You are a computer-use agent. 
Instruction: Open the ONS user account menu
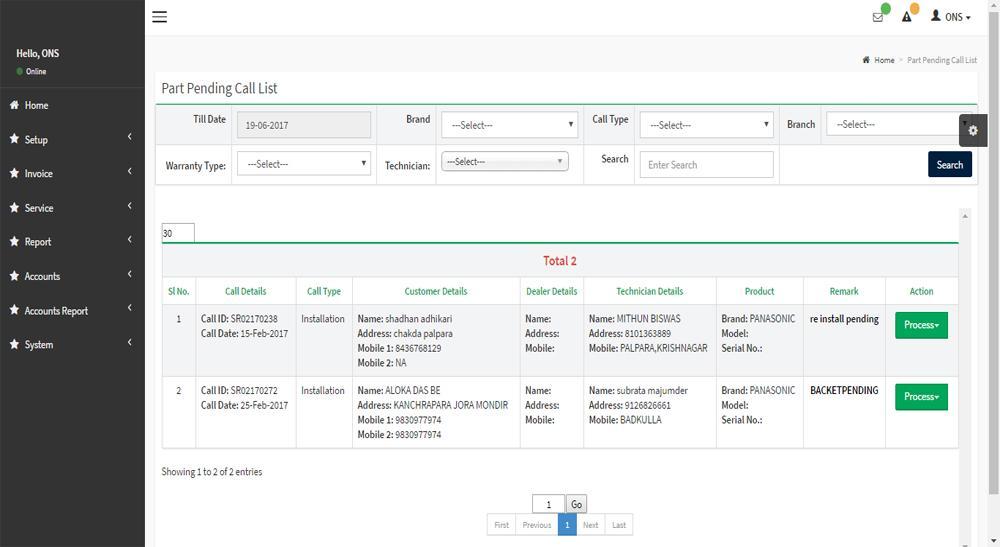(951, 17)
